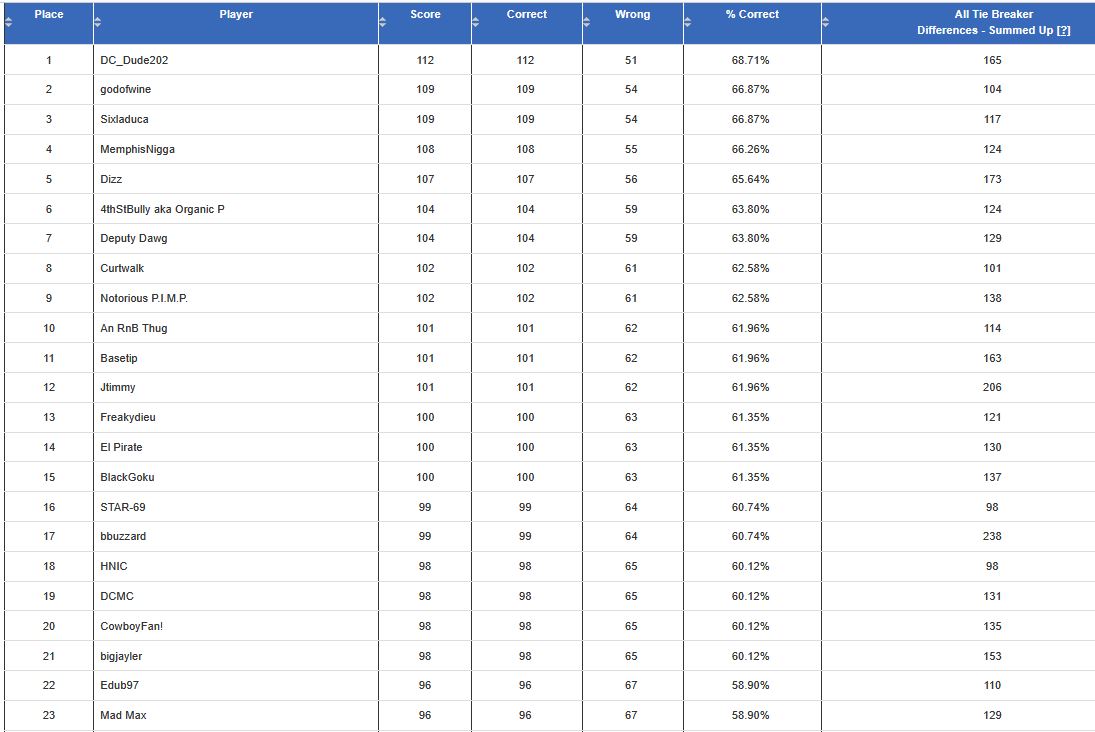Click the sort arrows beside Place header

[x=8, y=22]
